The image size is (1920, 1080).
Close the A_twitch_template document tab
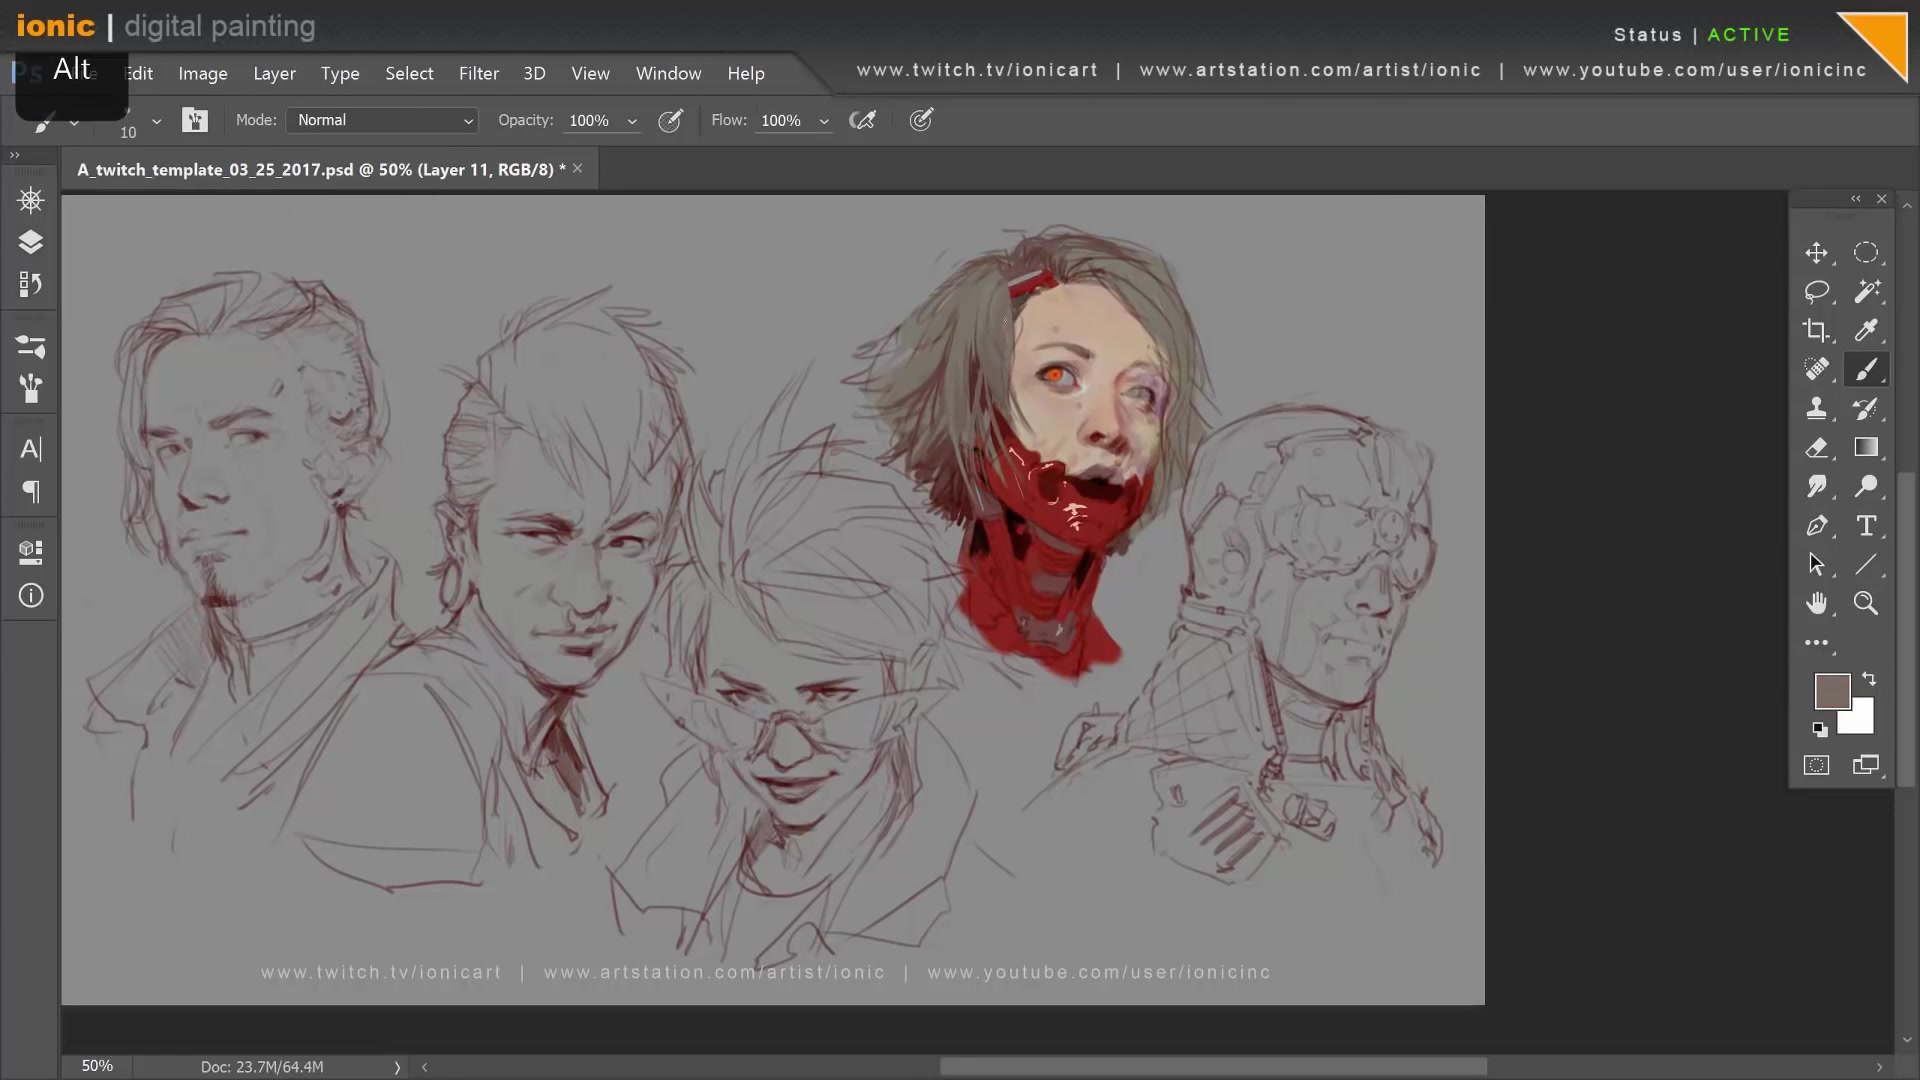(578, 168)
